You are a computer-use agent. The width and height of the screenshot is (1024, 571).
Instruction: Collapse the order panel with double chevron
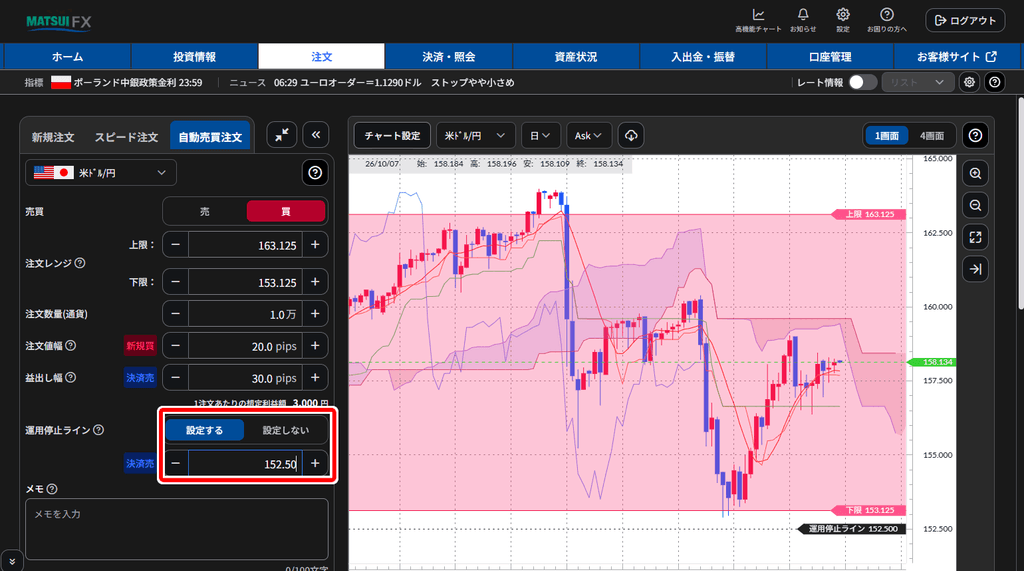click(x=315, y=135)
